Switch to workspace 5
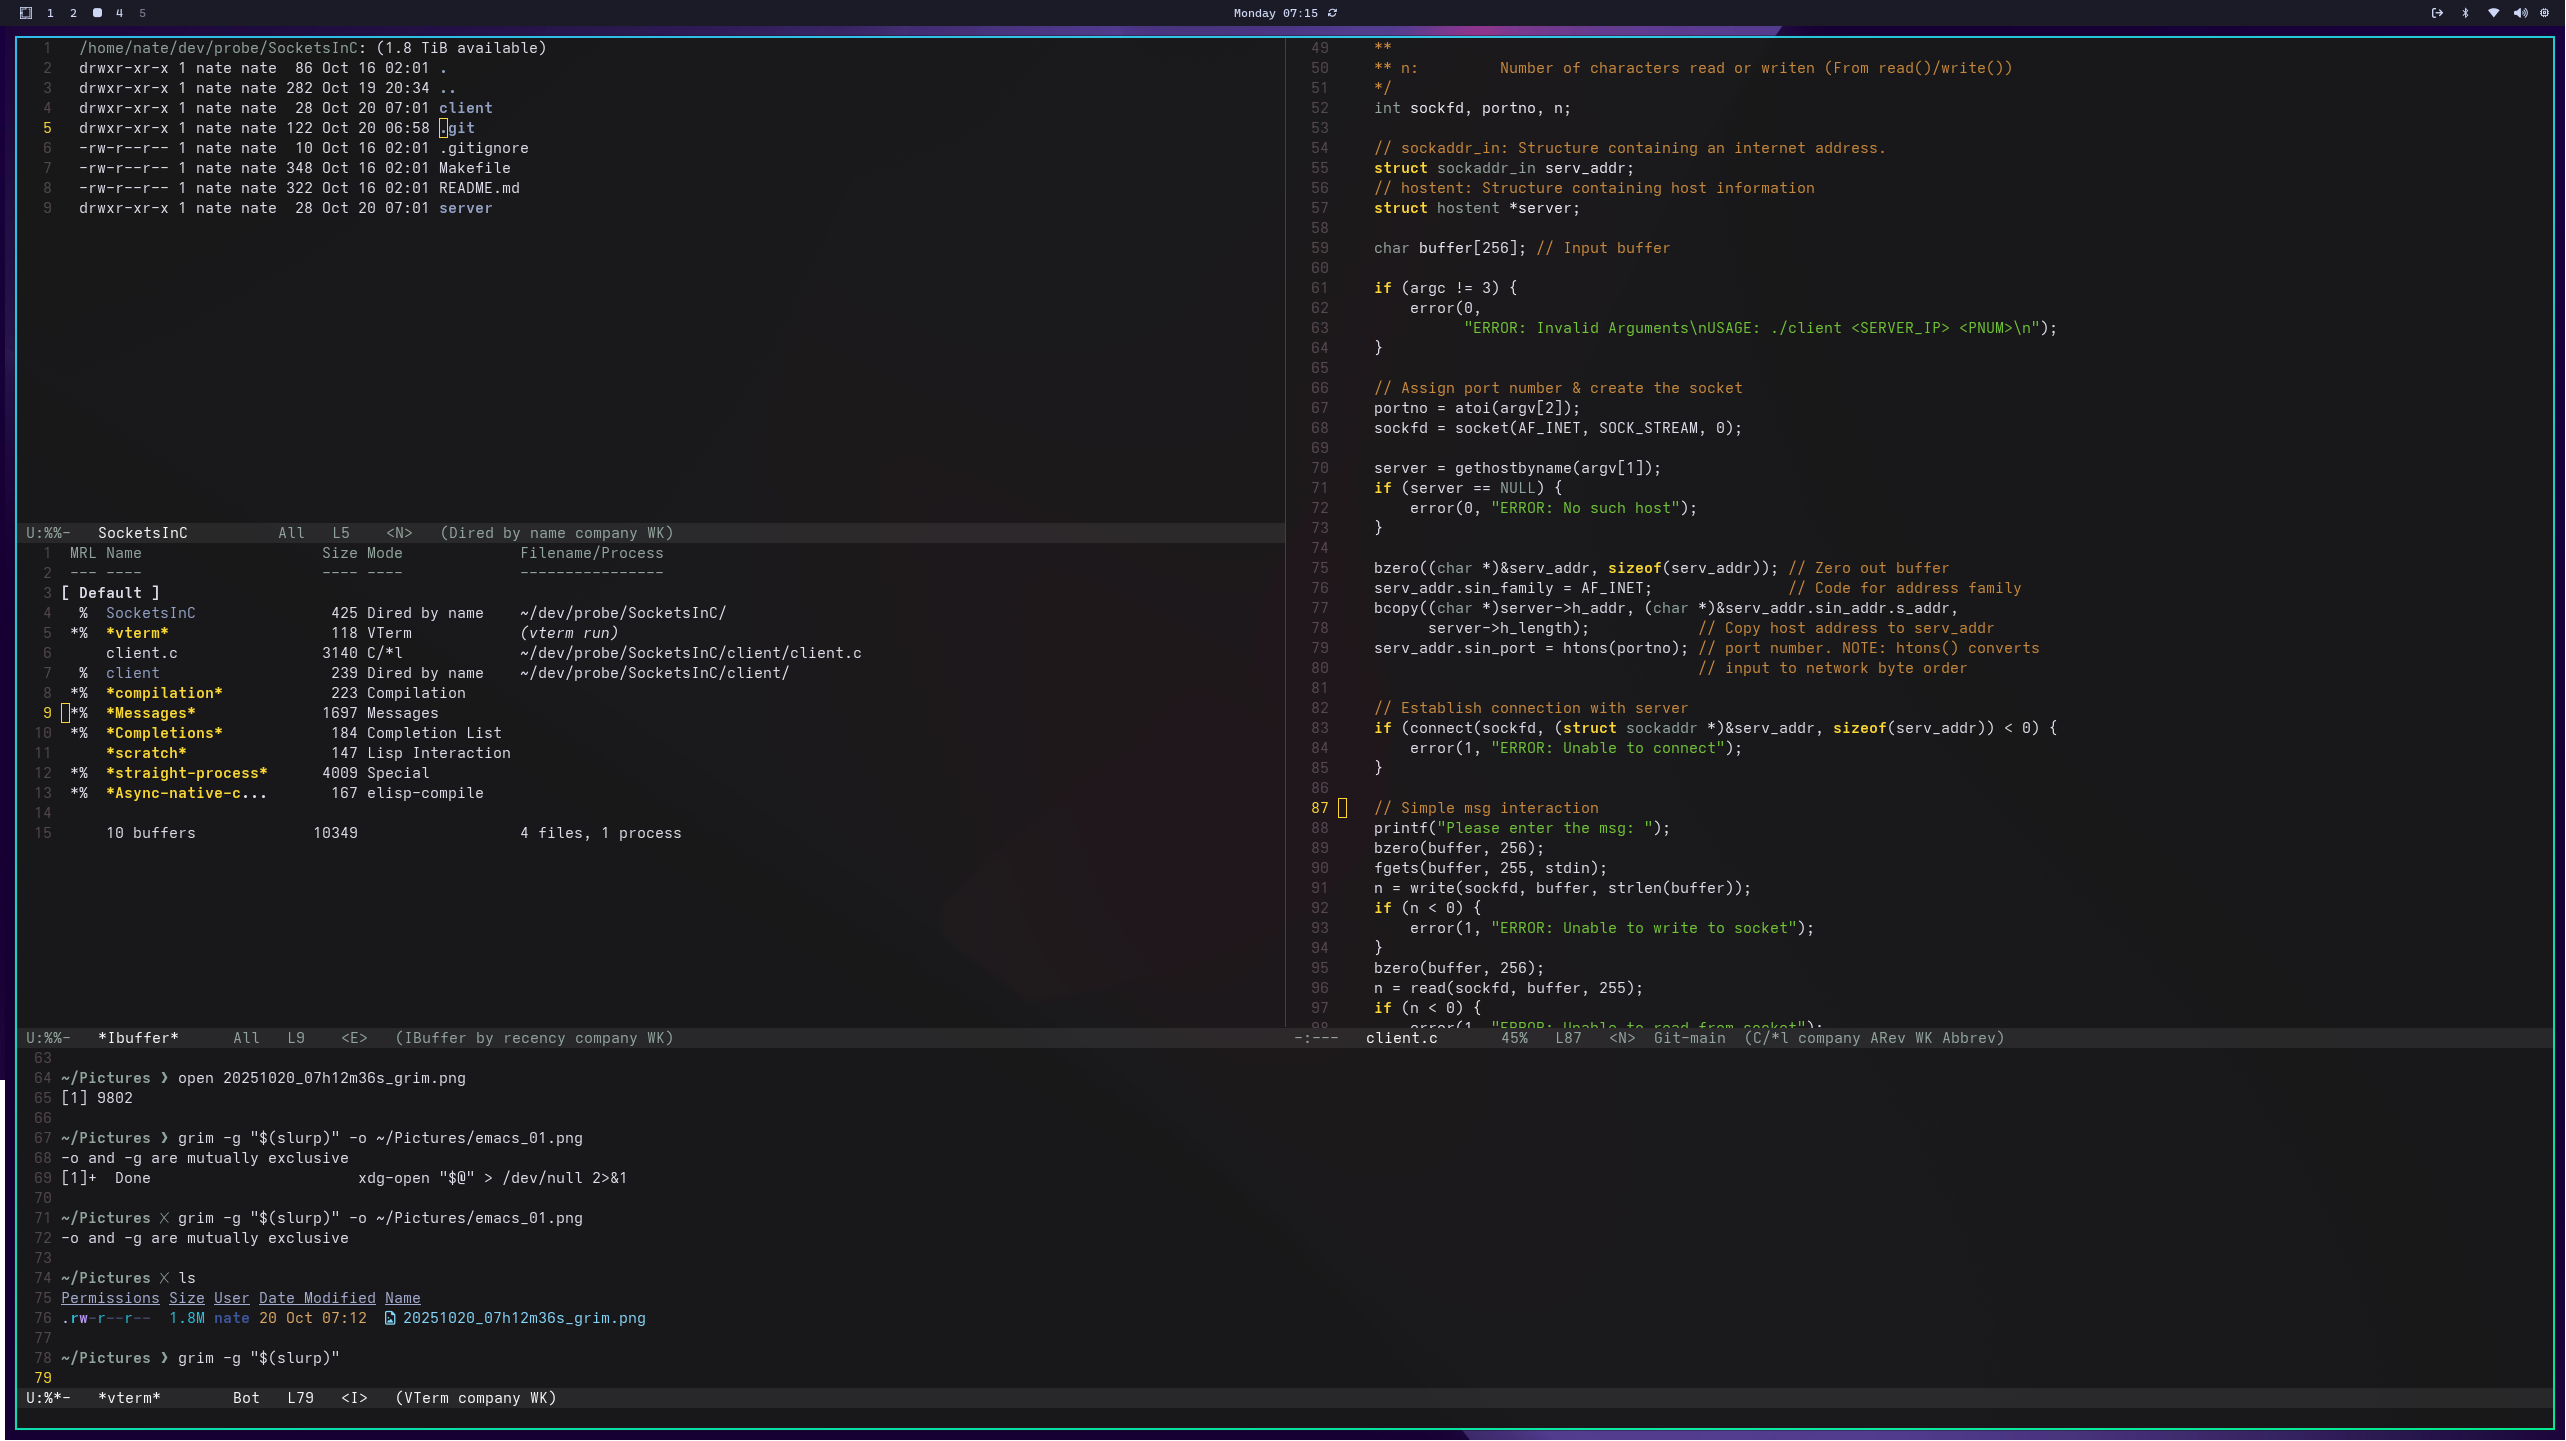Image resolution: width=2566 pixels, height=1441 pixels. (x=141, y=14)
